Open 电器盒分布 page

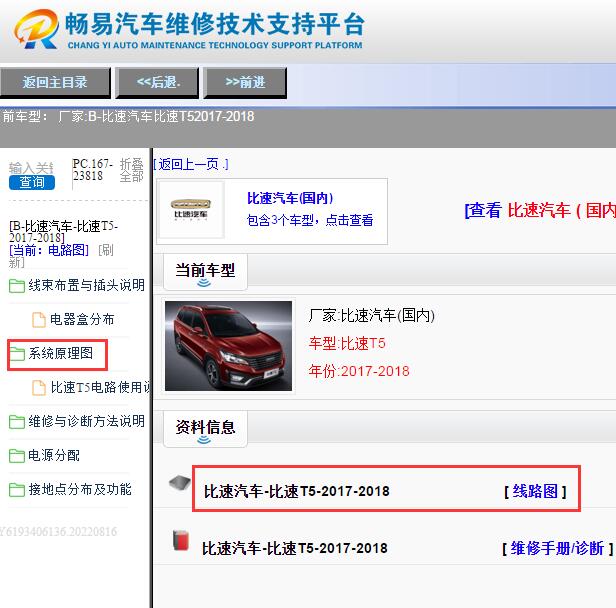(x=82, y=319)
